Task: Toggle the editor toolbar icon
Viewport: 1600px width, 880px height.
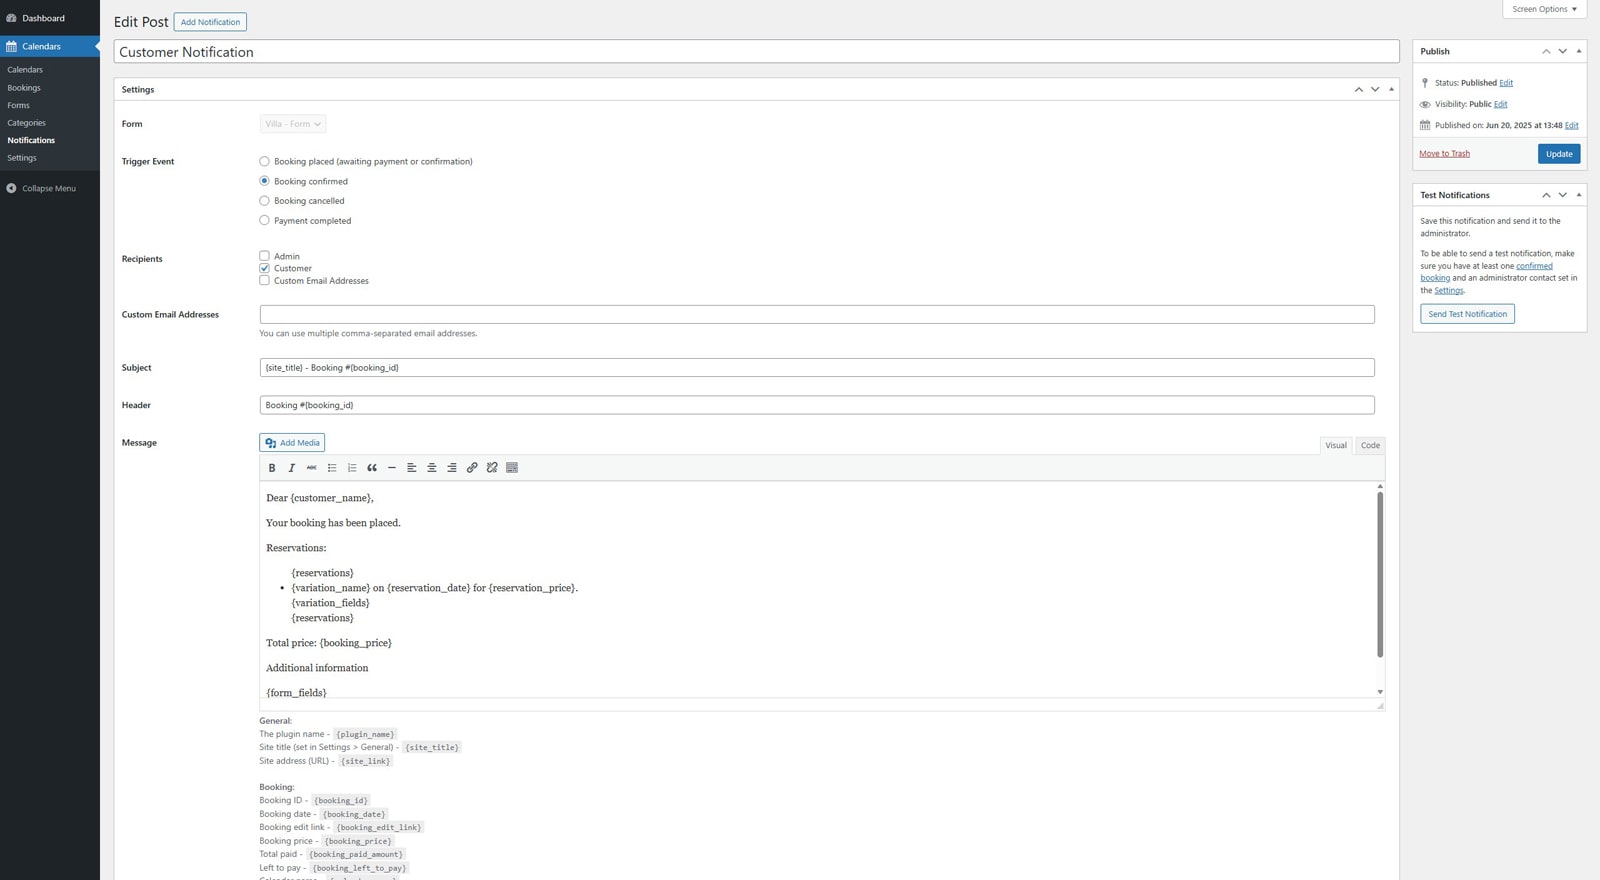Action: (x=512, y=468)
